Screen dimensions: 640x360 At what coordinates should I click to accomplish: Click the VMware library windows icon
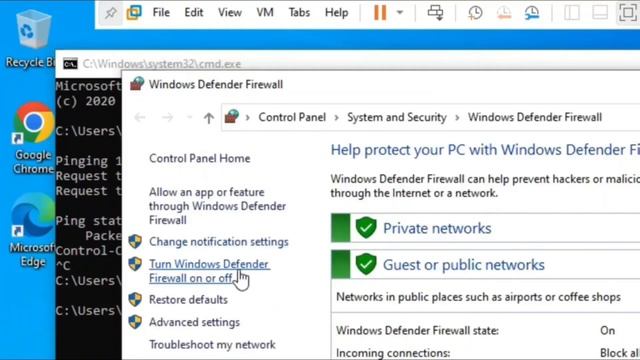tap(134, 13)
